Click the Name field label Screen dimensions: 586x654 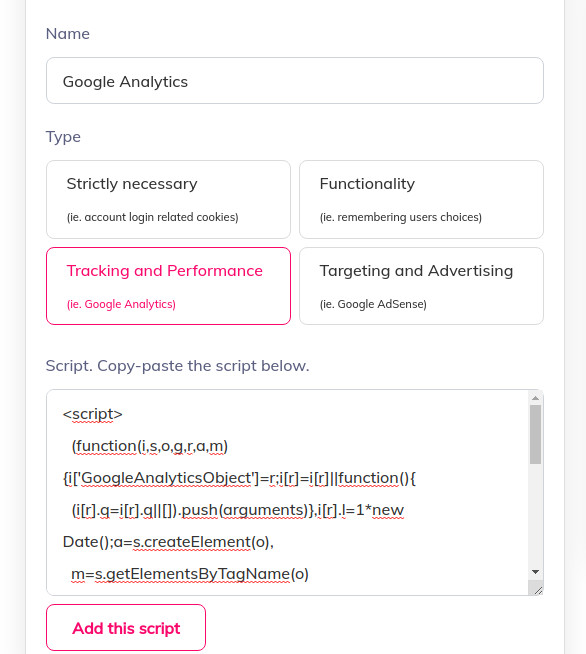pos(68,34)
